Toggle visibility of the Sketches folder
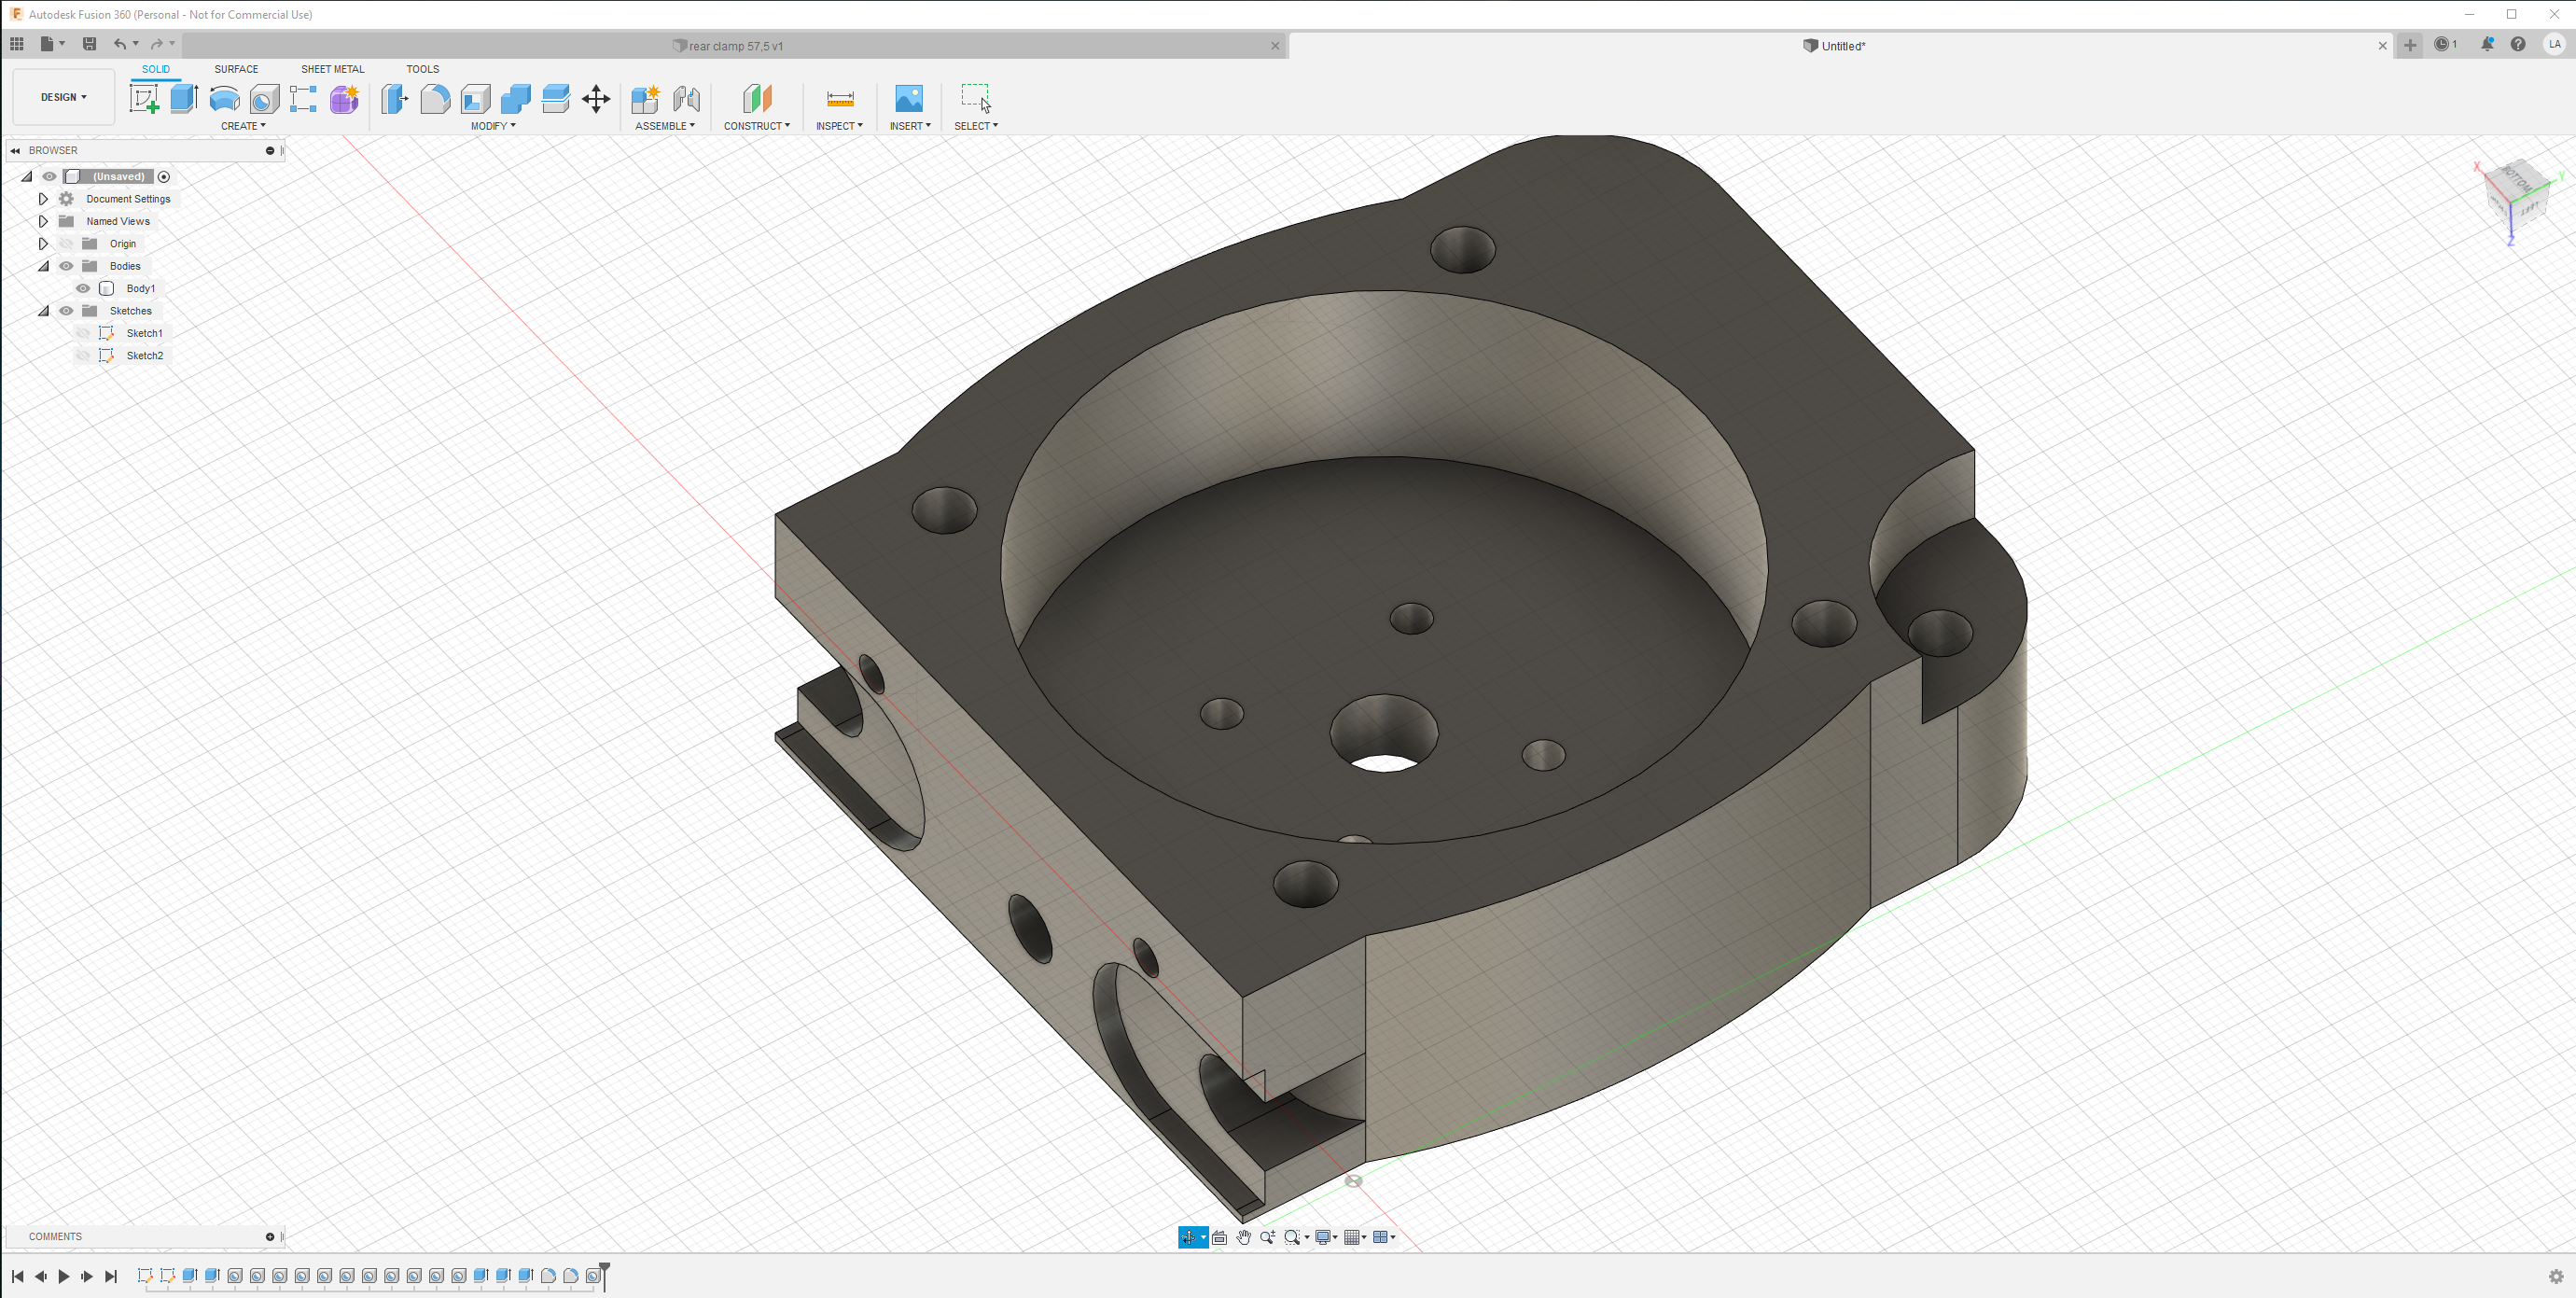 point(66,311)
